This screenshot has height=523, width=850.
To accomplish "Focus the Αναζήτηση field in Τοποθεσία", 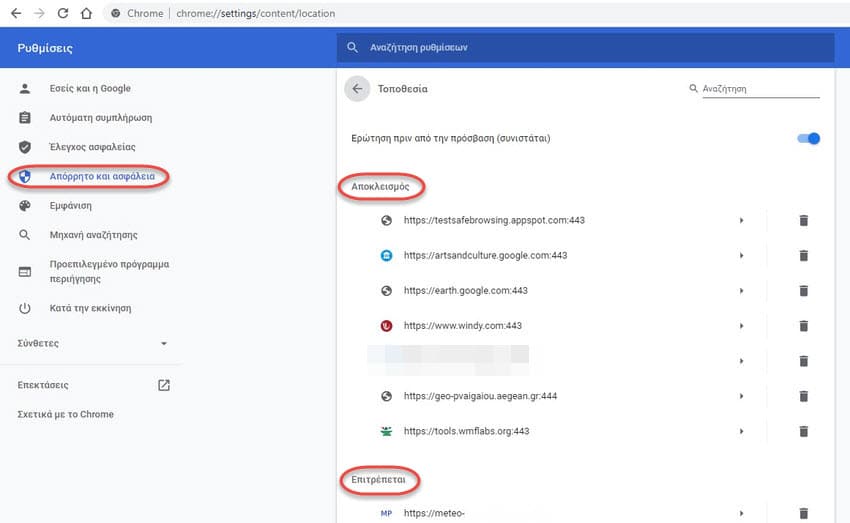I will tap(760, 89).
